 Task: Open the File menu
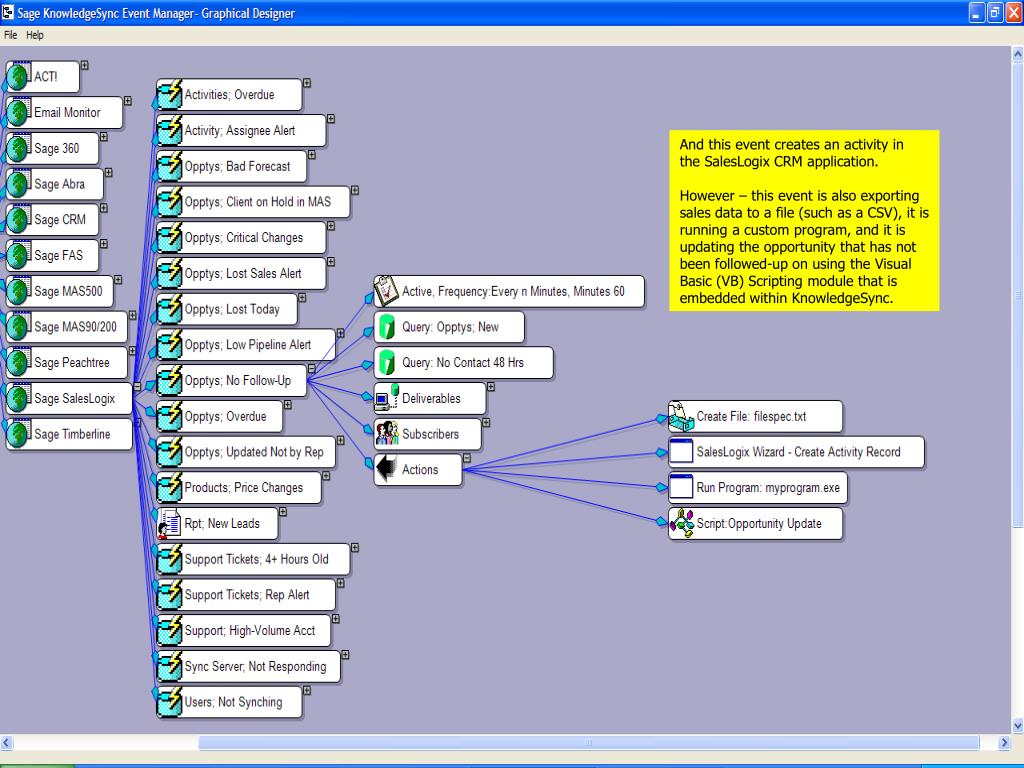10,35
